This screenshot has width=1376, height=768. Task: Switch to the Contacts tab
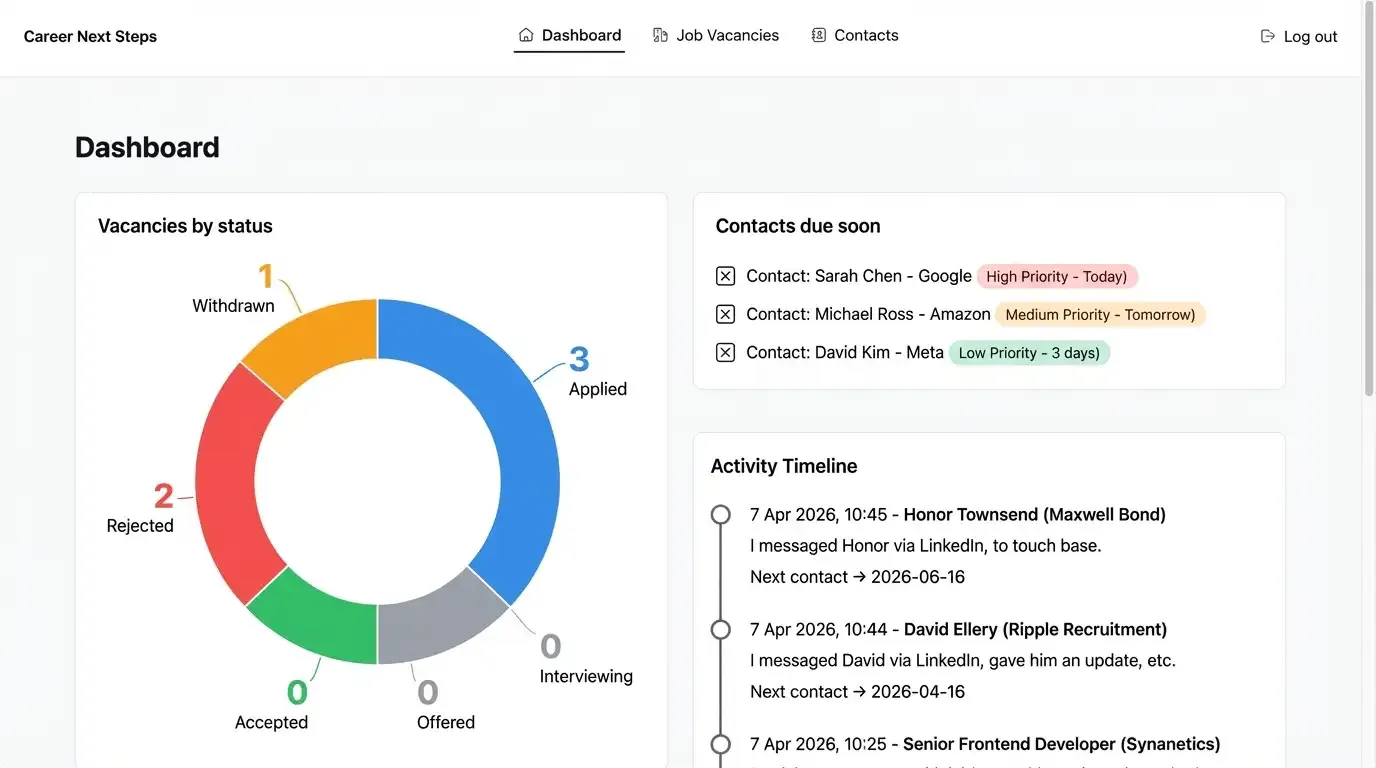coord(866,36)
